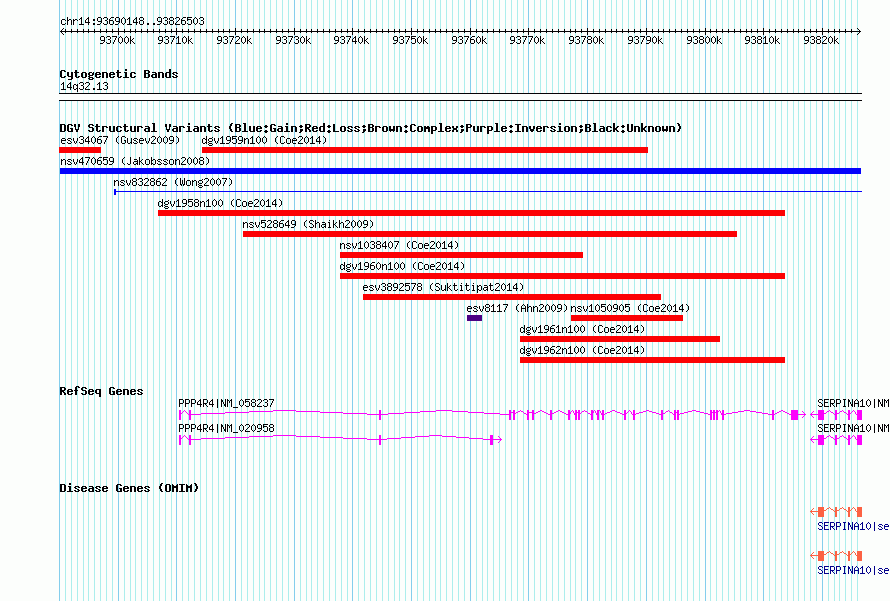Select the red bar of nsv528649

490,234
